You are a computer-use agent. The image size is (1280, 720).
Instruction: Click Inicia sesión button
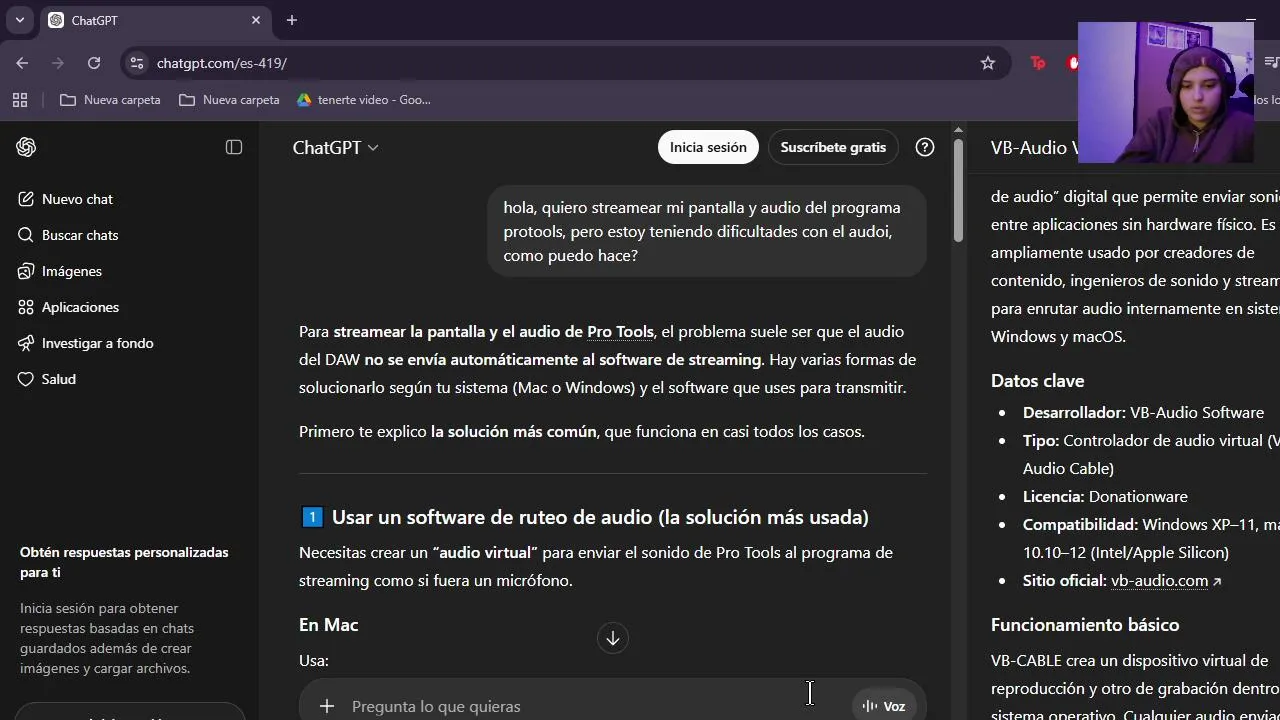(x=708, y=147)
